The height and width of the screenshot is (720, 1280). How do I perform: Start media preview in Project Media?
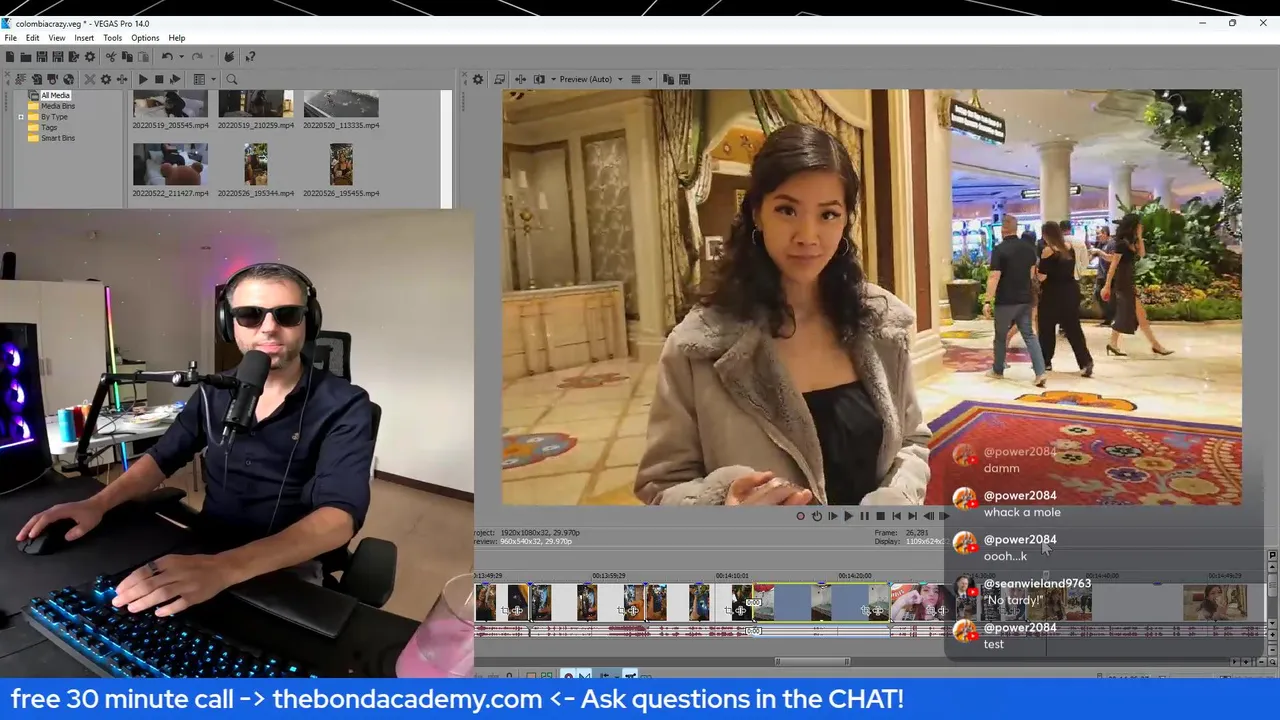pos(143,79)
